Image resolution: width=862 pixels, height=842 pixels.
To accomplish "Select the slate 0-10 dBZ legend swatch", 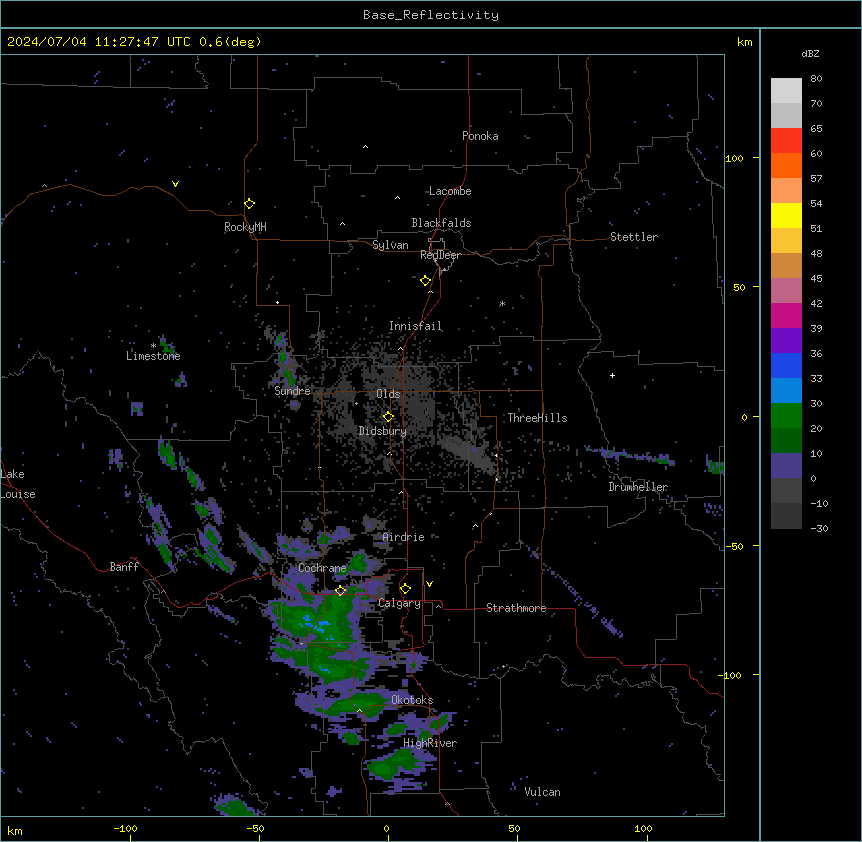I will click(786, 466).
